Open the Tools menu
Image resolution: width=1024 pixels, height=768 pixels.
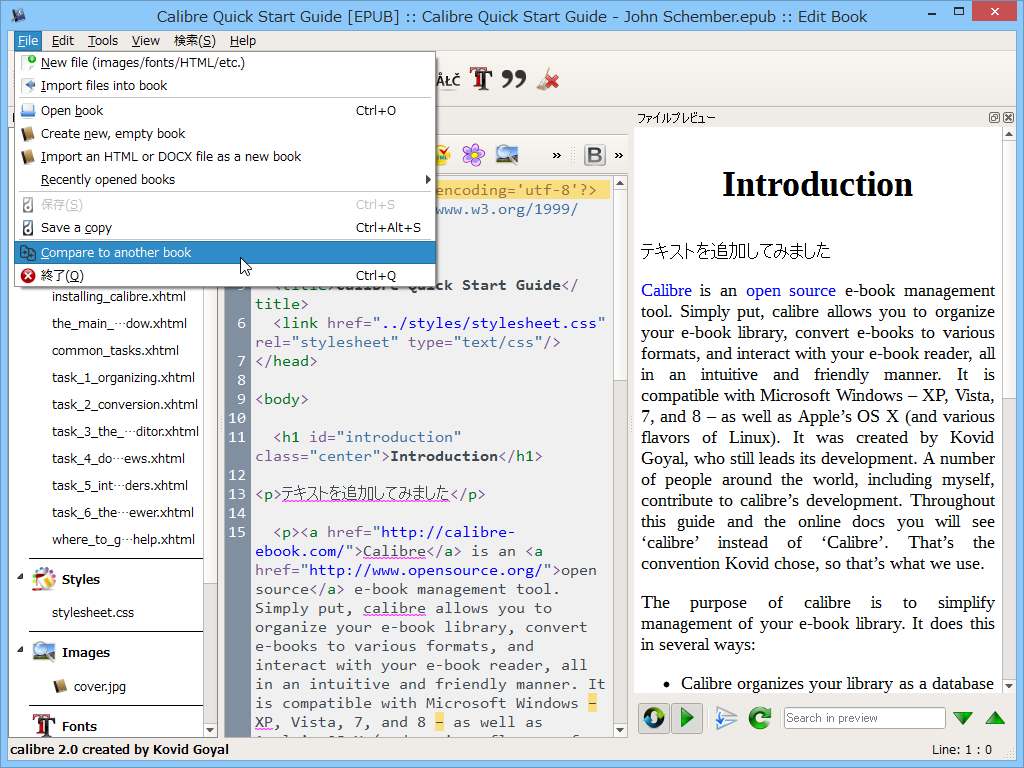pyautogui.click(x=103, y=40)
